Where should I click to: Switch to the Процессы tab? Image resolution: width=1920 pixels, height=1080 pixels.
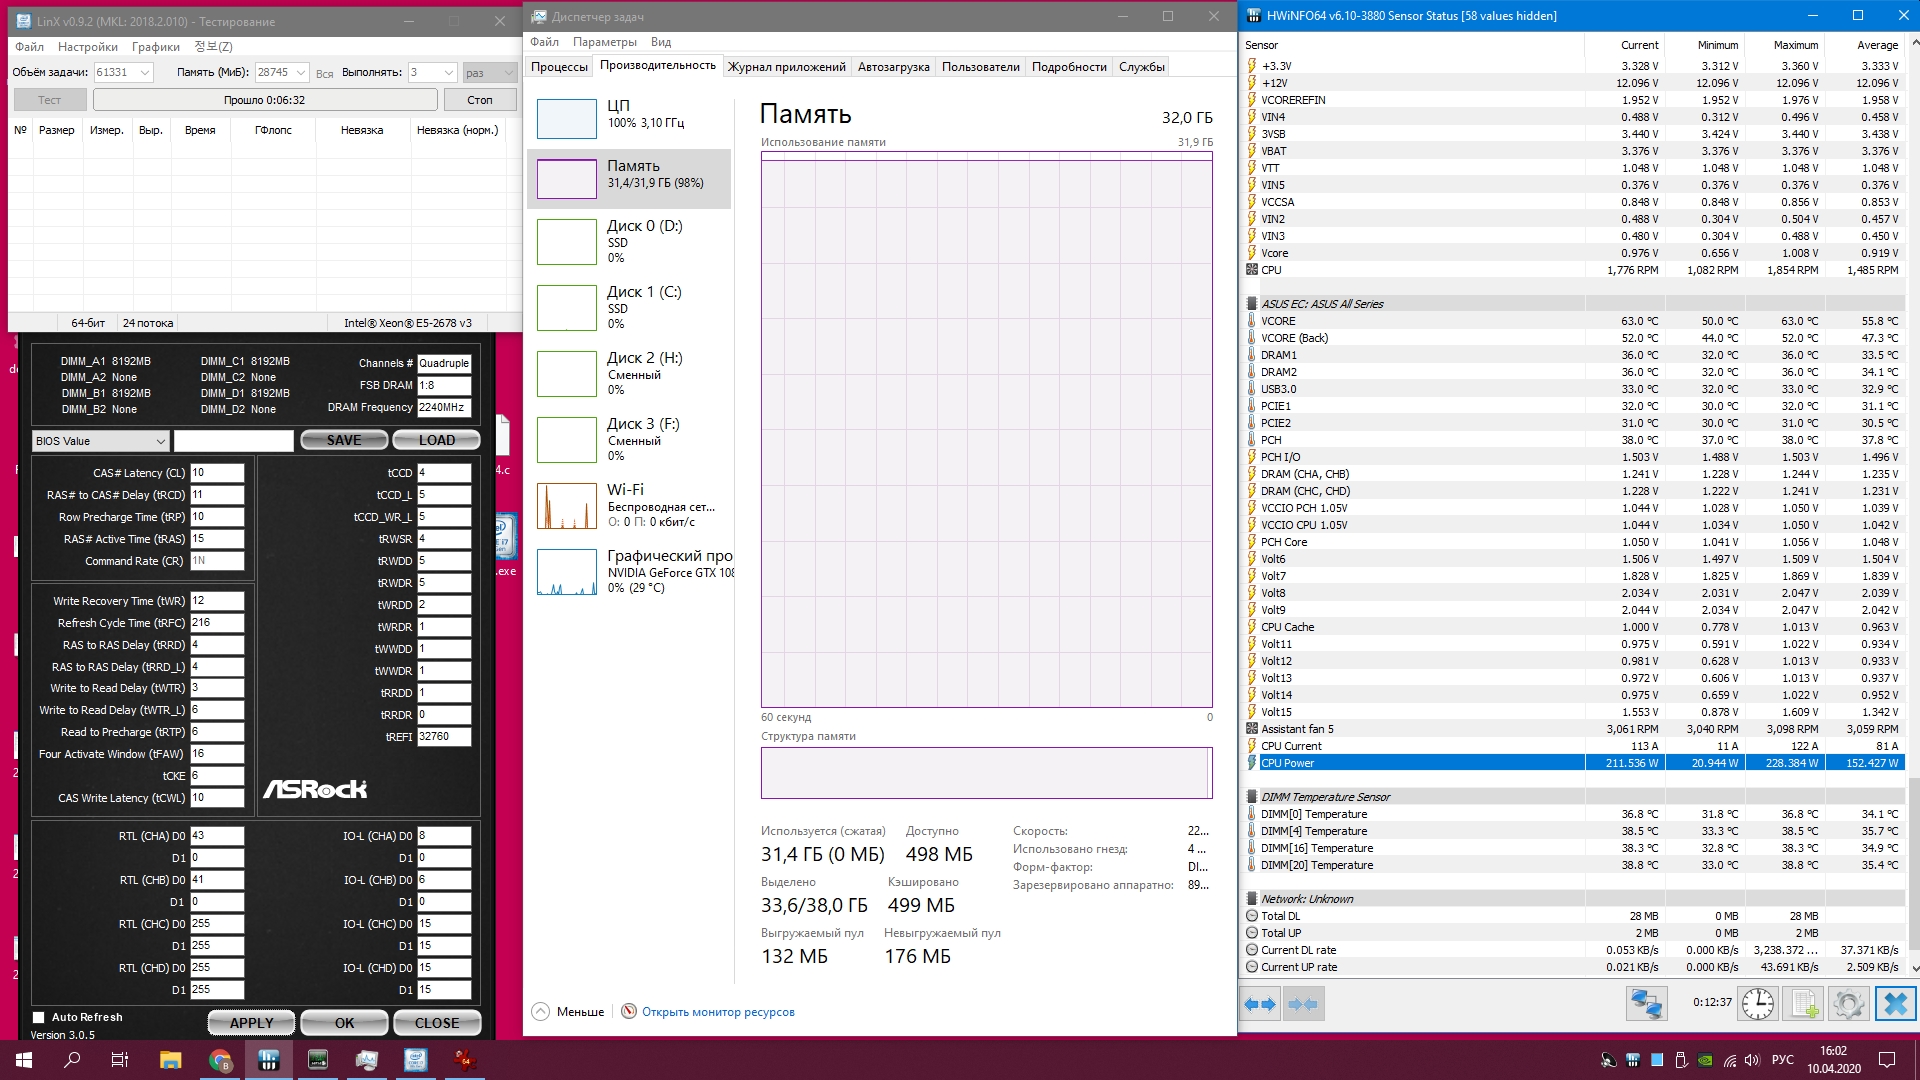pyautogui.click(x=559, y=67)
